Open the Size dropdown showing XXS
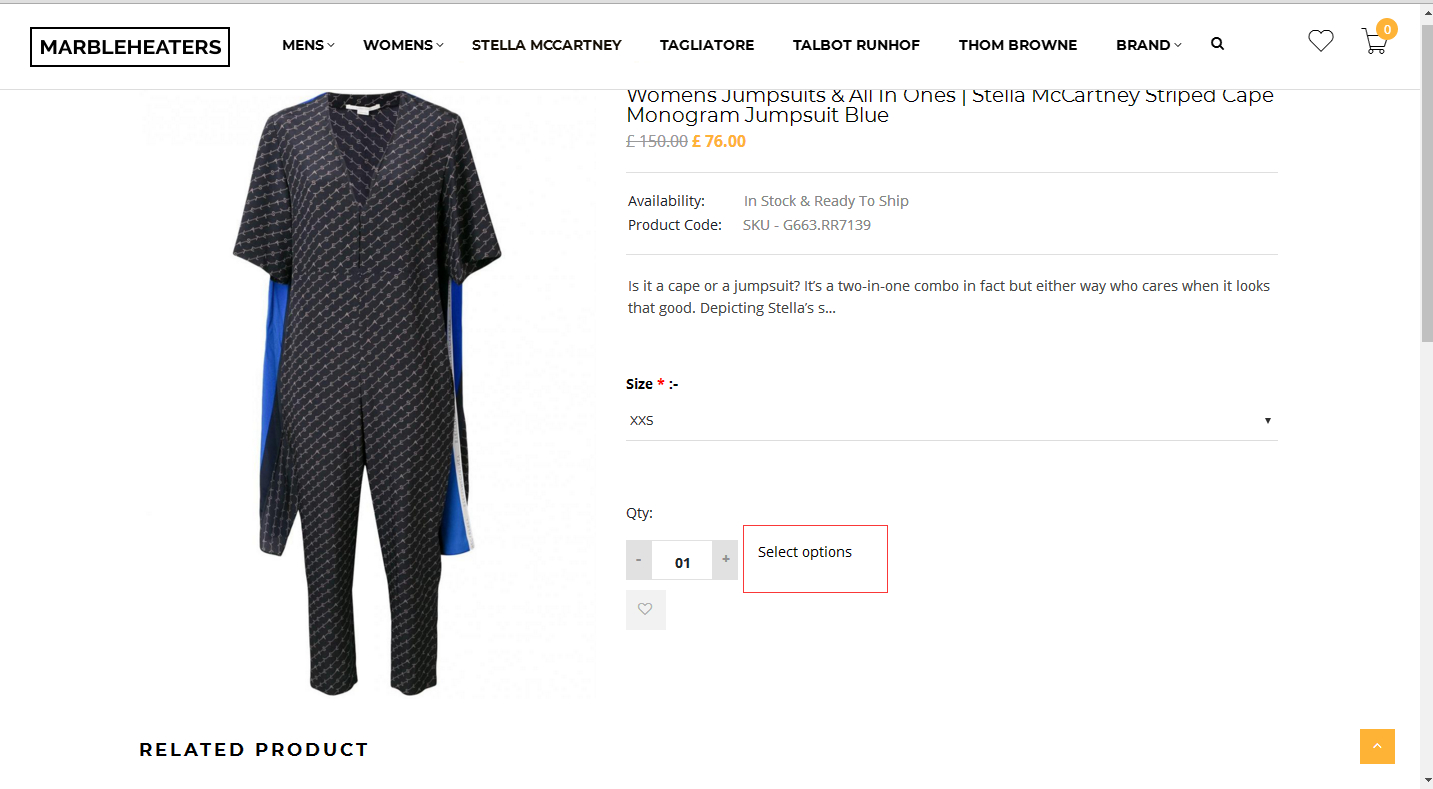The height and width of the screenshot is (789, 1433). click(x=951, y=420)
